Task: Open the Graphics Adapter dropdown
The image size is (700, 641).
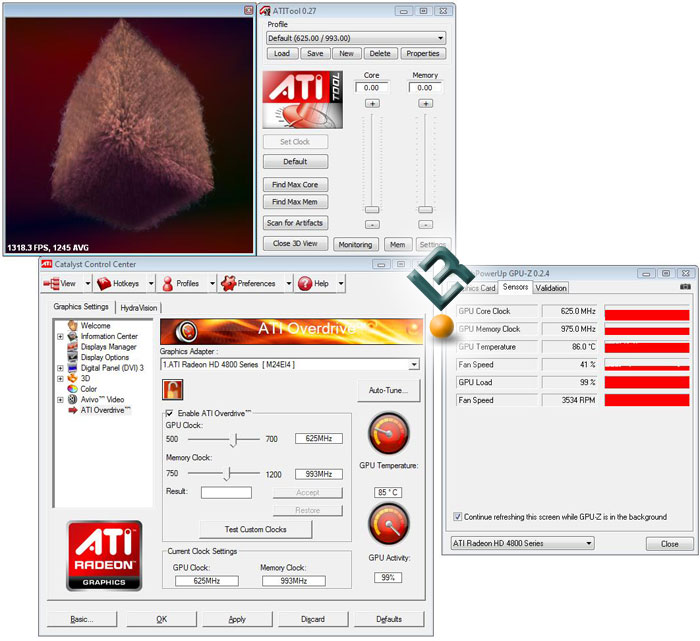Action: click(x=414, y=365)
